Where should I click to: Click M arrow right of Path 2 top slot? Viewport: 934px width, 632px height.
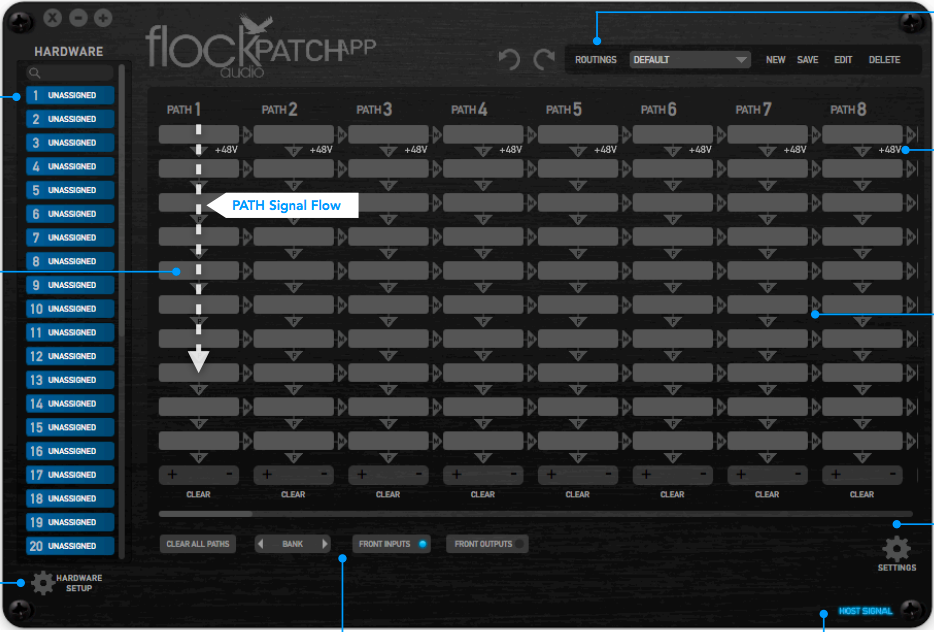click(x=341, y=135)
